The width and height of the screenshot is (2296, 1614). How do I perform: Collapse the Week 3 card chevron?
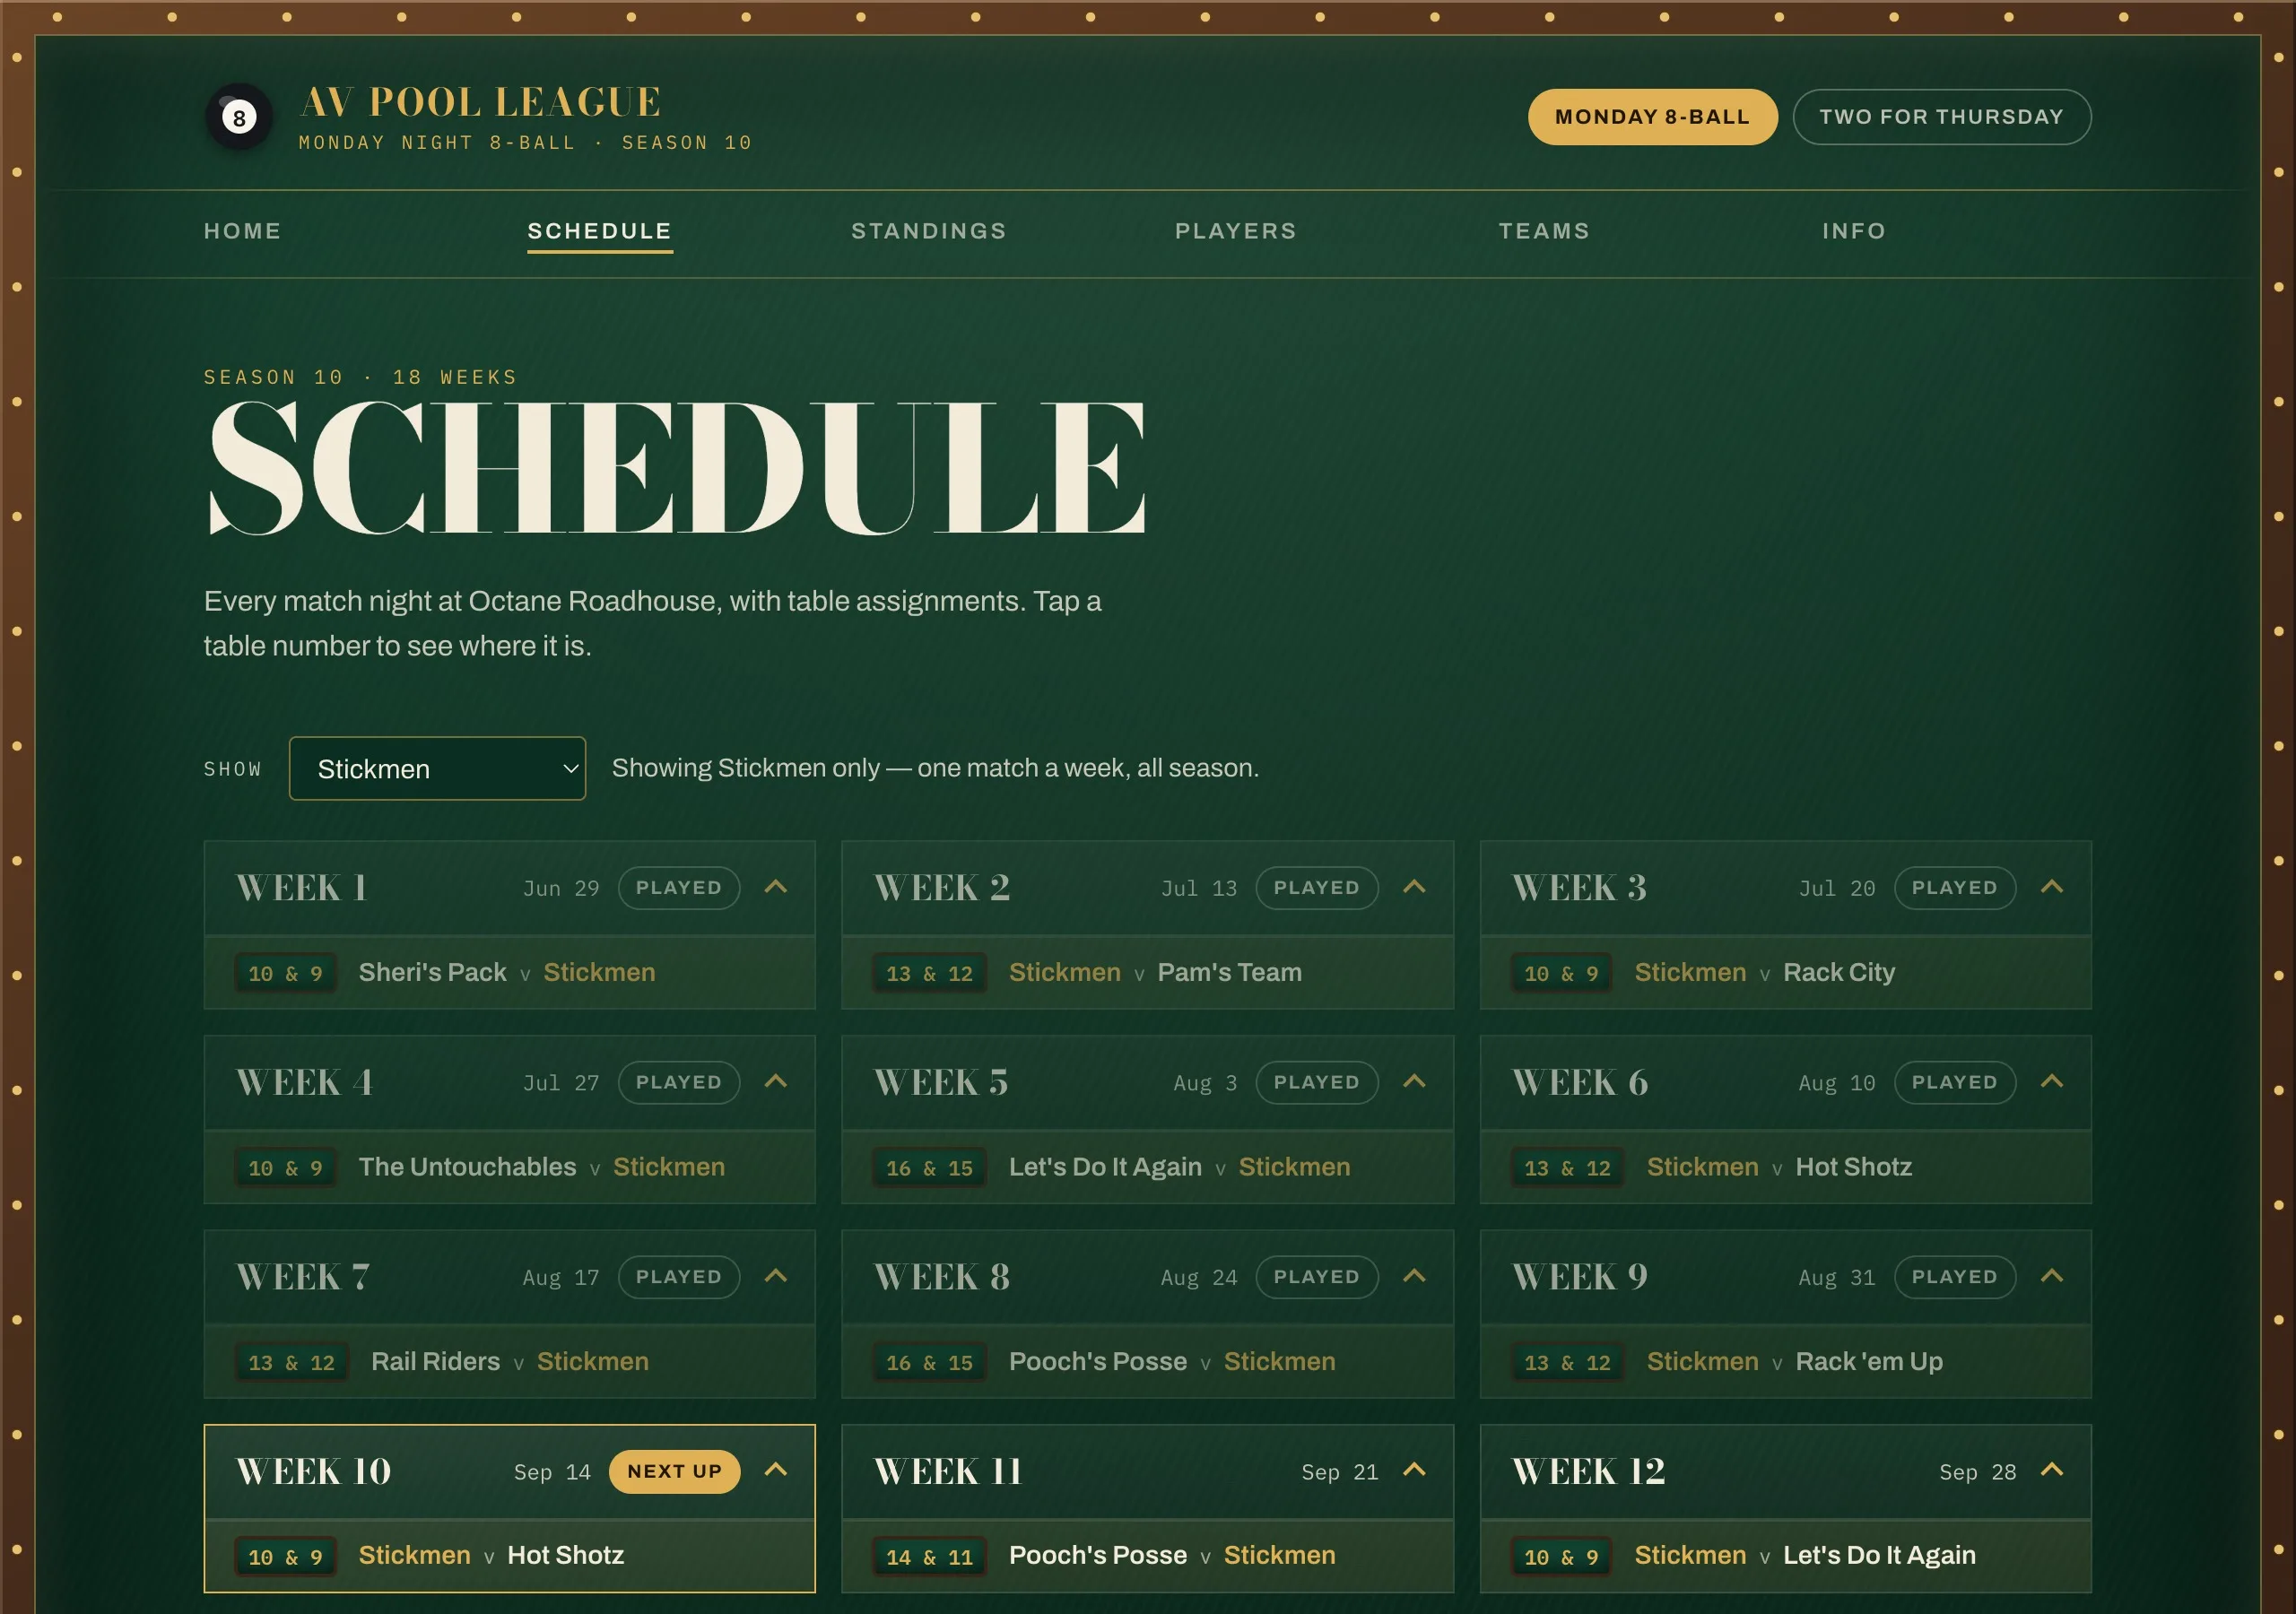point(2052,887)
